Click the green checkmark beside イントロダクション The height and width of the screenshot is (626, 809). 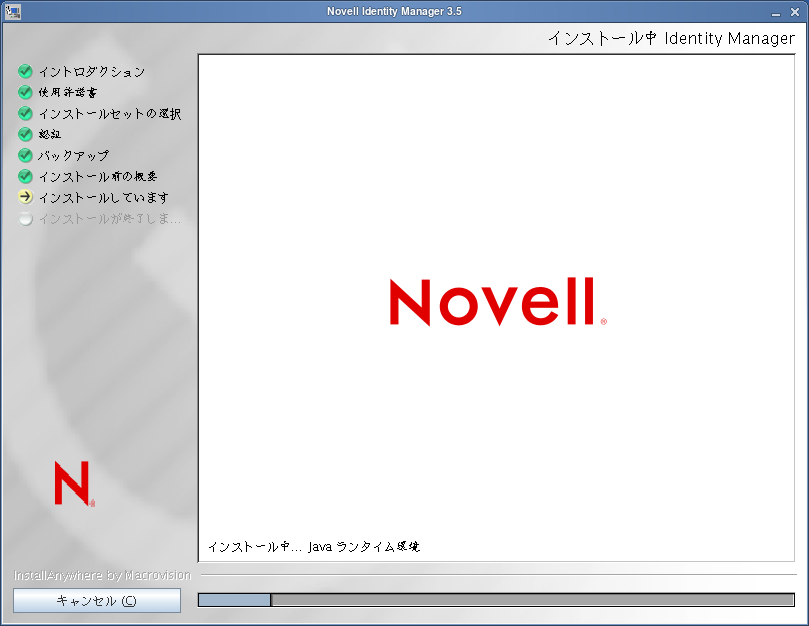tap(25, 72)
